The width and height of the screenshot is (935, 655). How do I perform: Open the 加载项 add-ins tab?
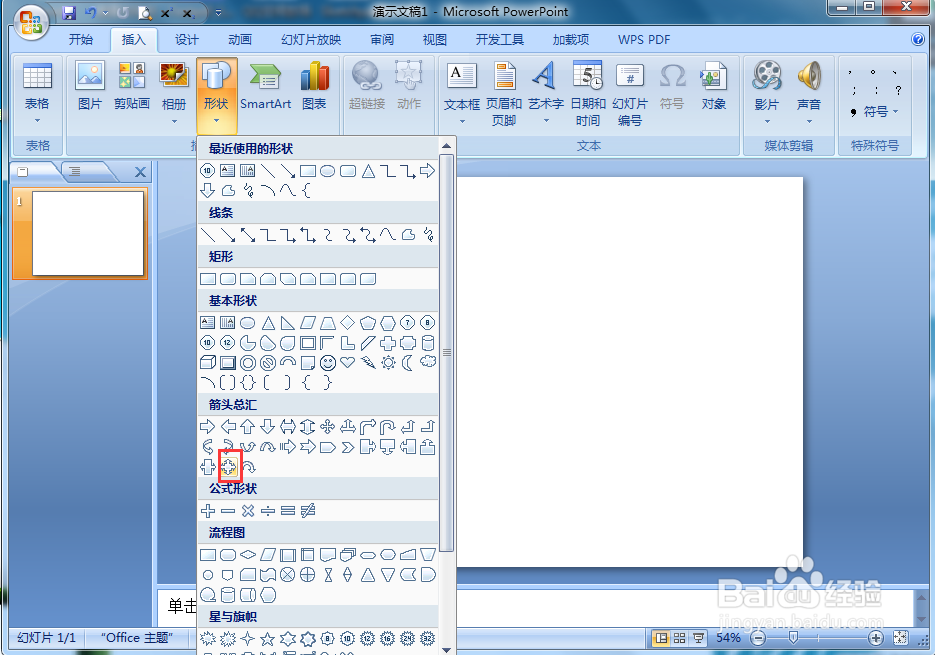tap(571, 40)
